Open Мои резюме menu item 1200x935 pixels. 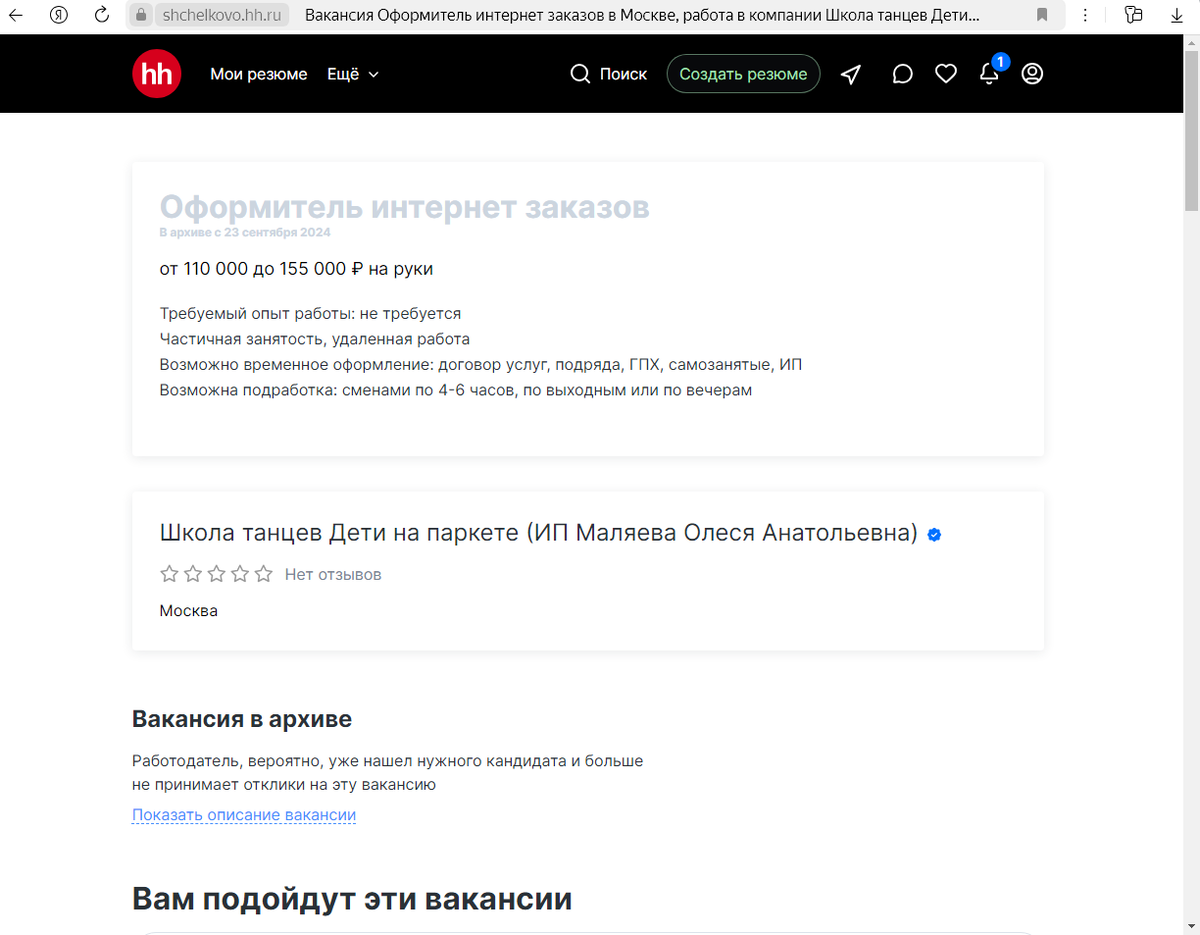[258, 74]
